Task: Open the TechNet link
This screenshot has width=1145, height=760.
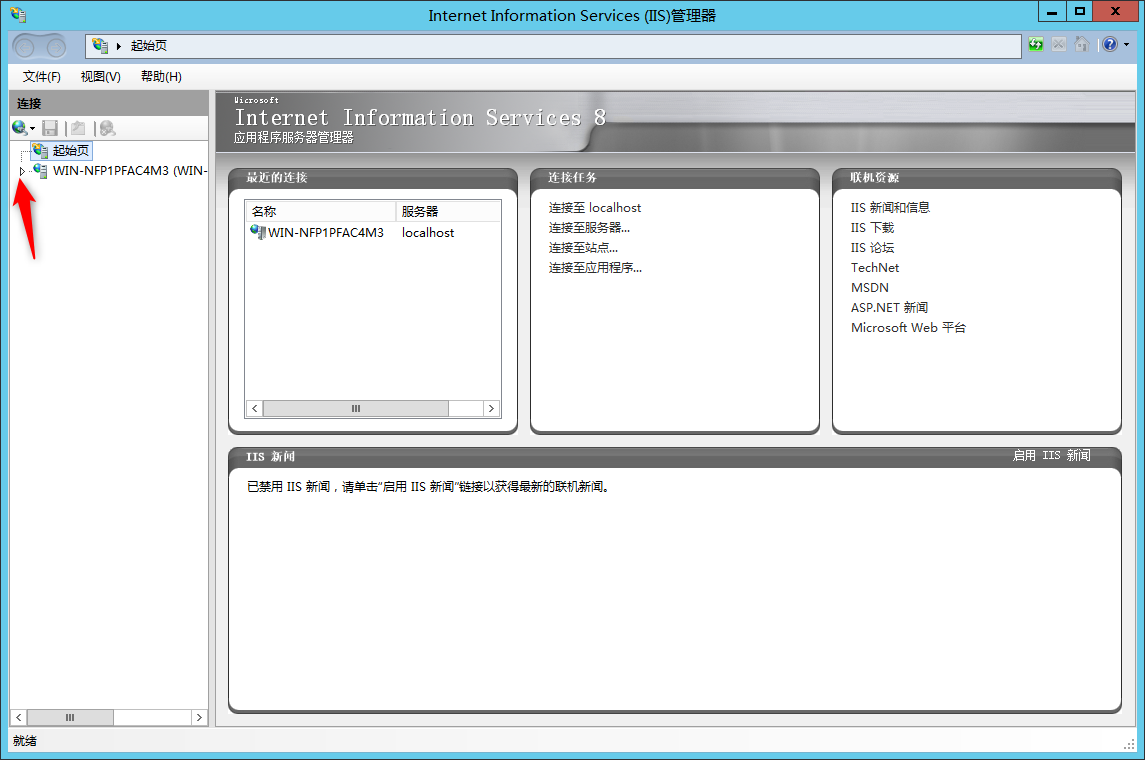Action: (874, 268)
